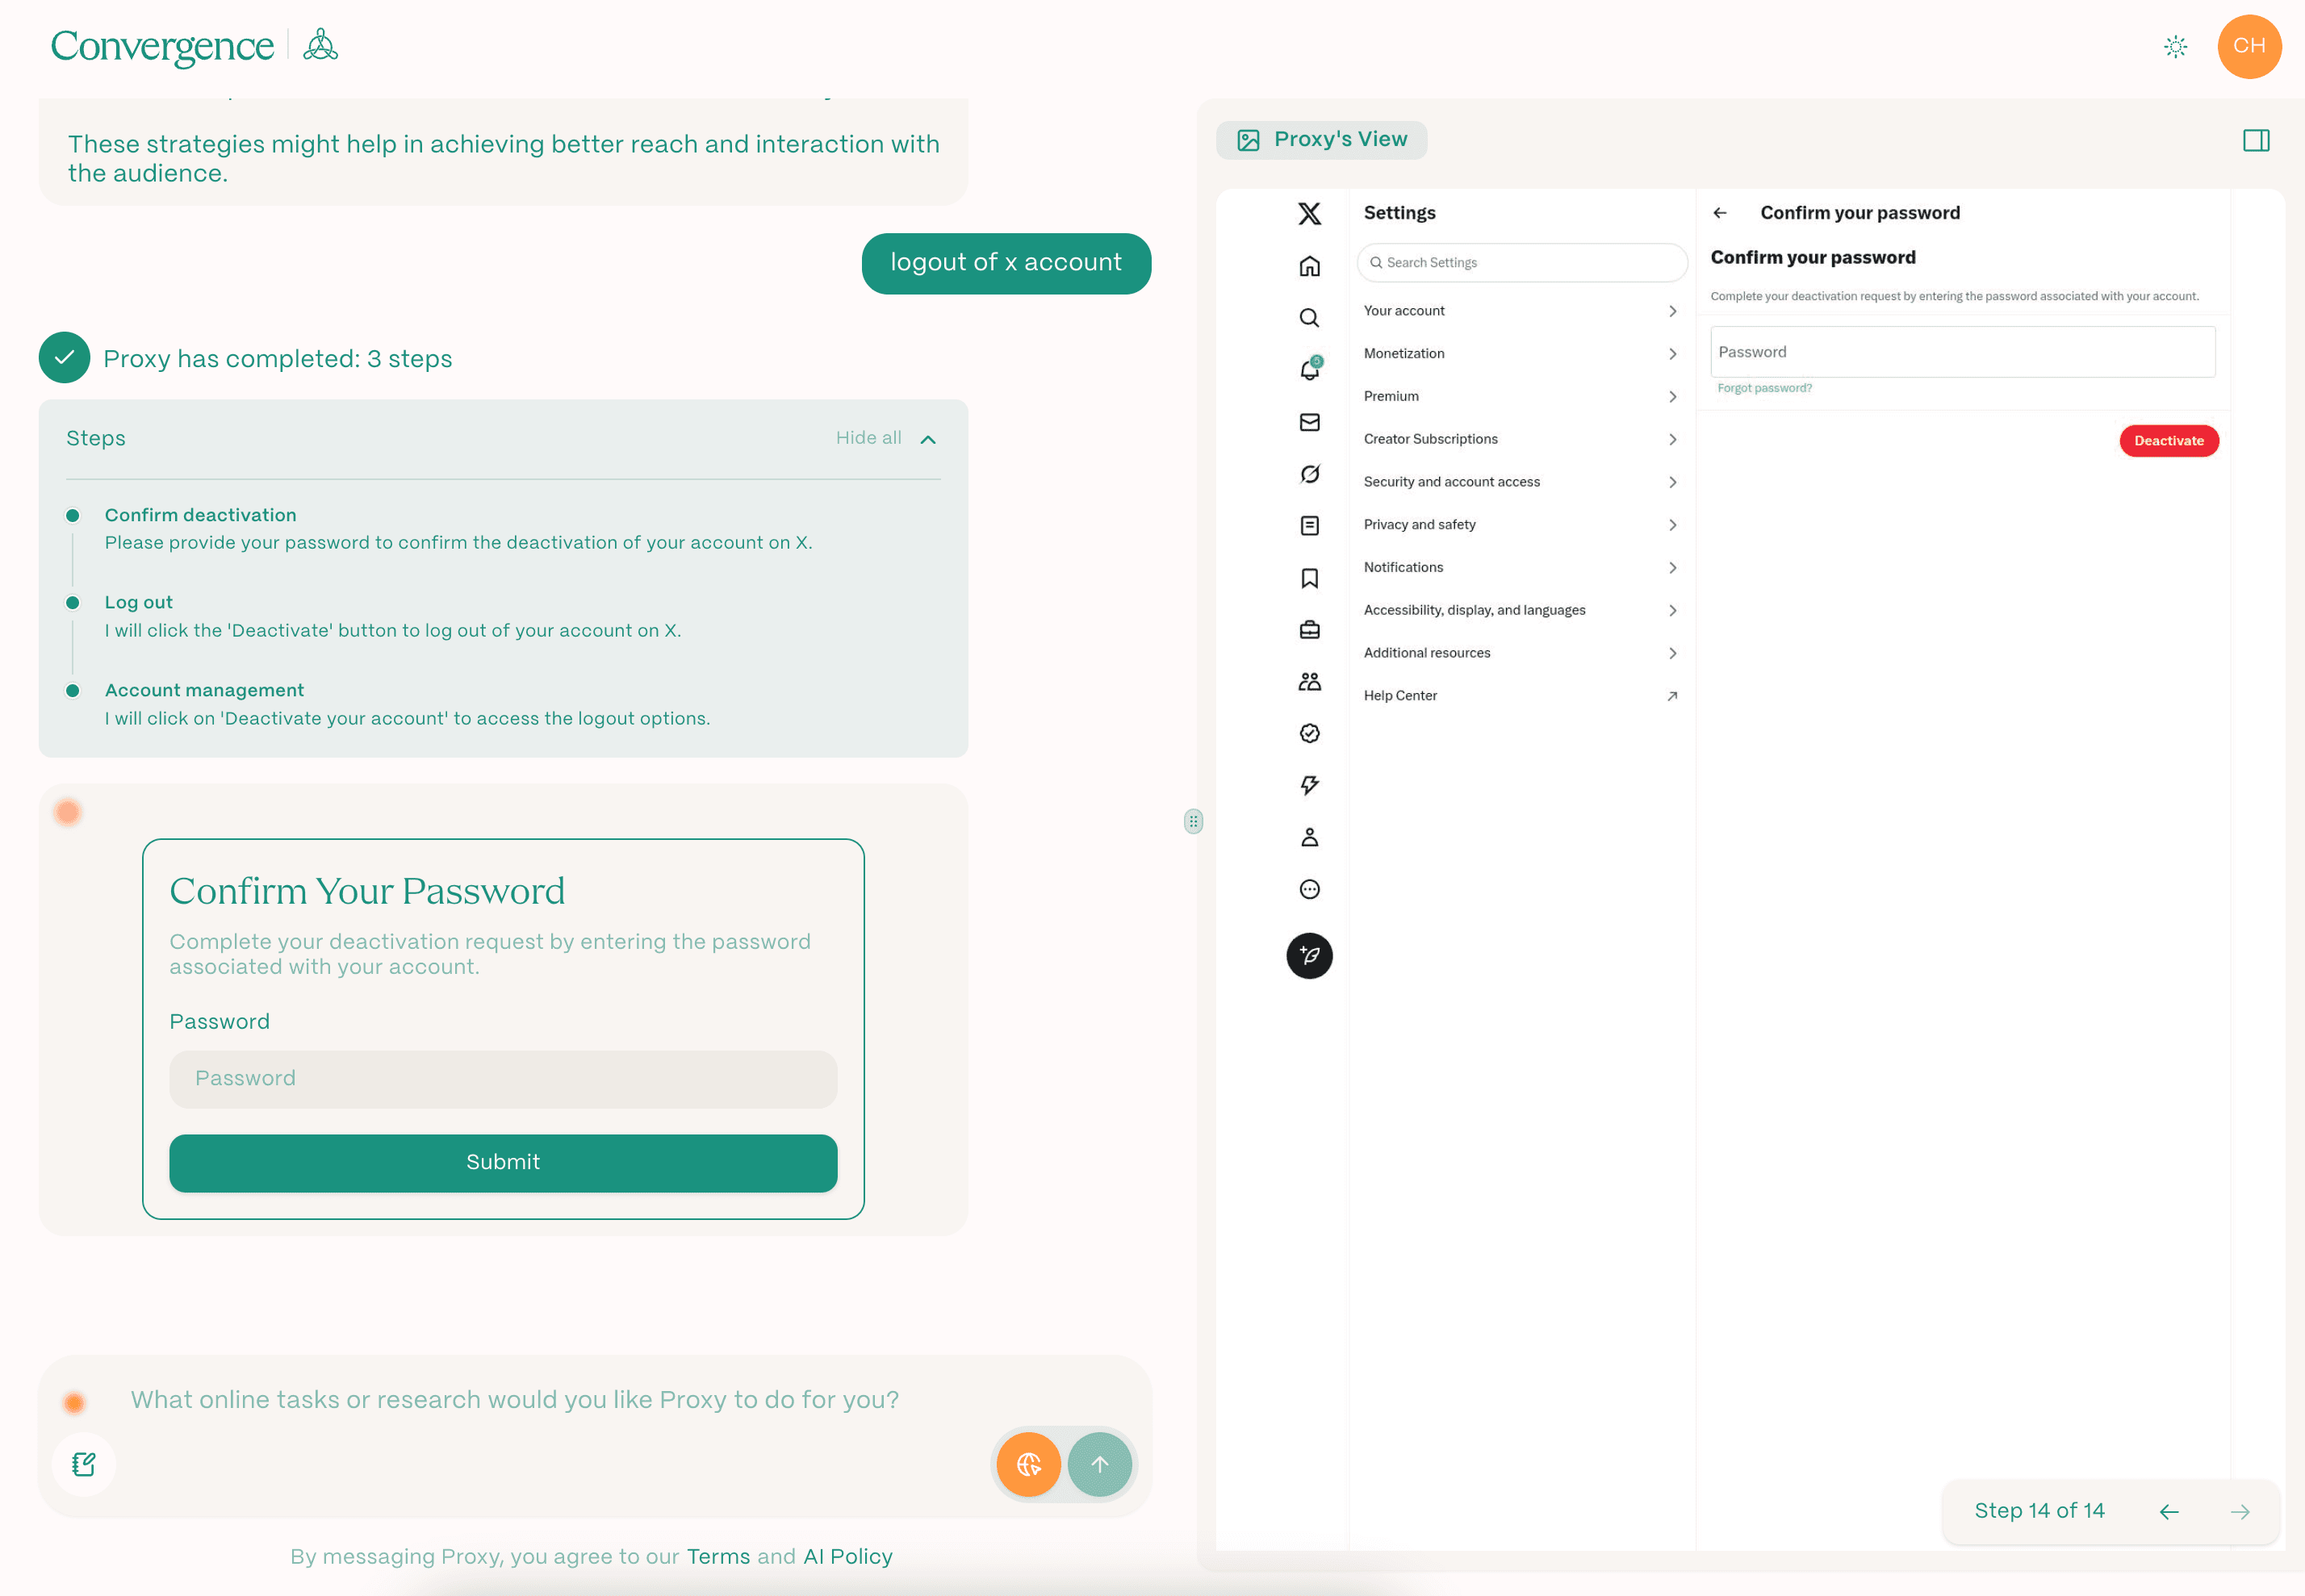Expand Security and account access settings

[x=1520, y=482]
